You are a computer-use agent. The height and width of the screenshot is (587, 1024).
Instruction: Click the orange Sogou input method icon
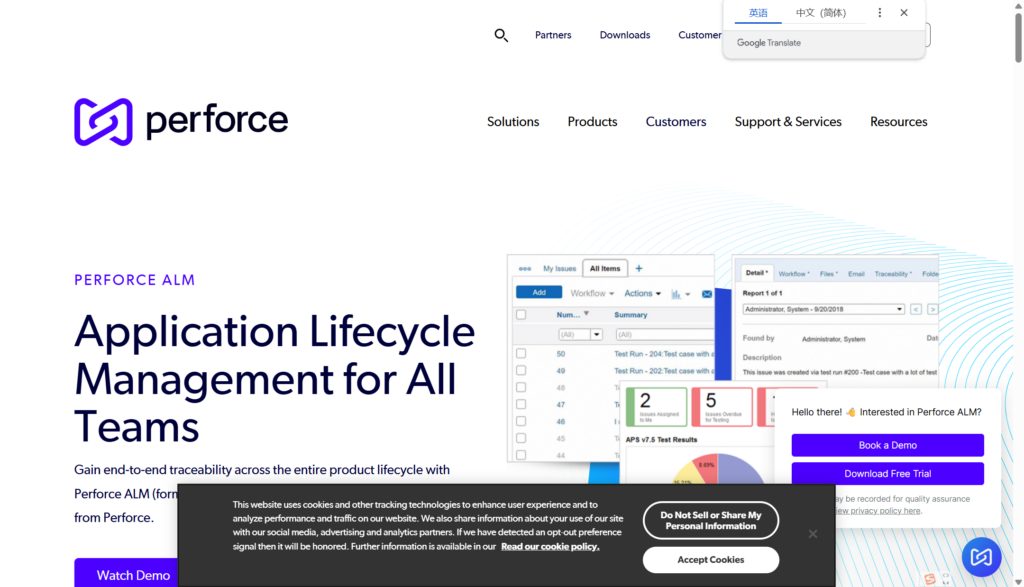(x=930, y=578)
